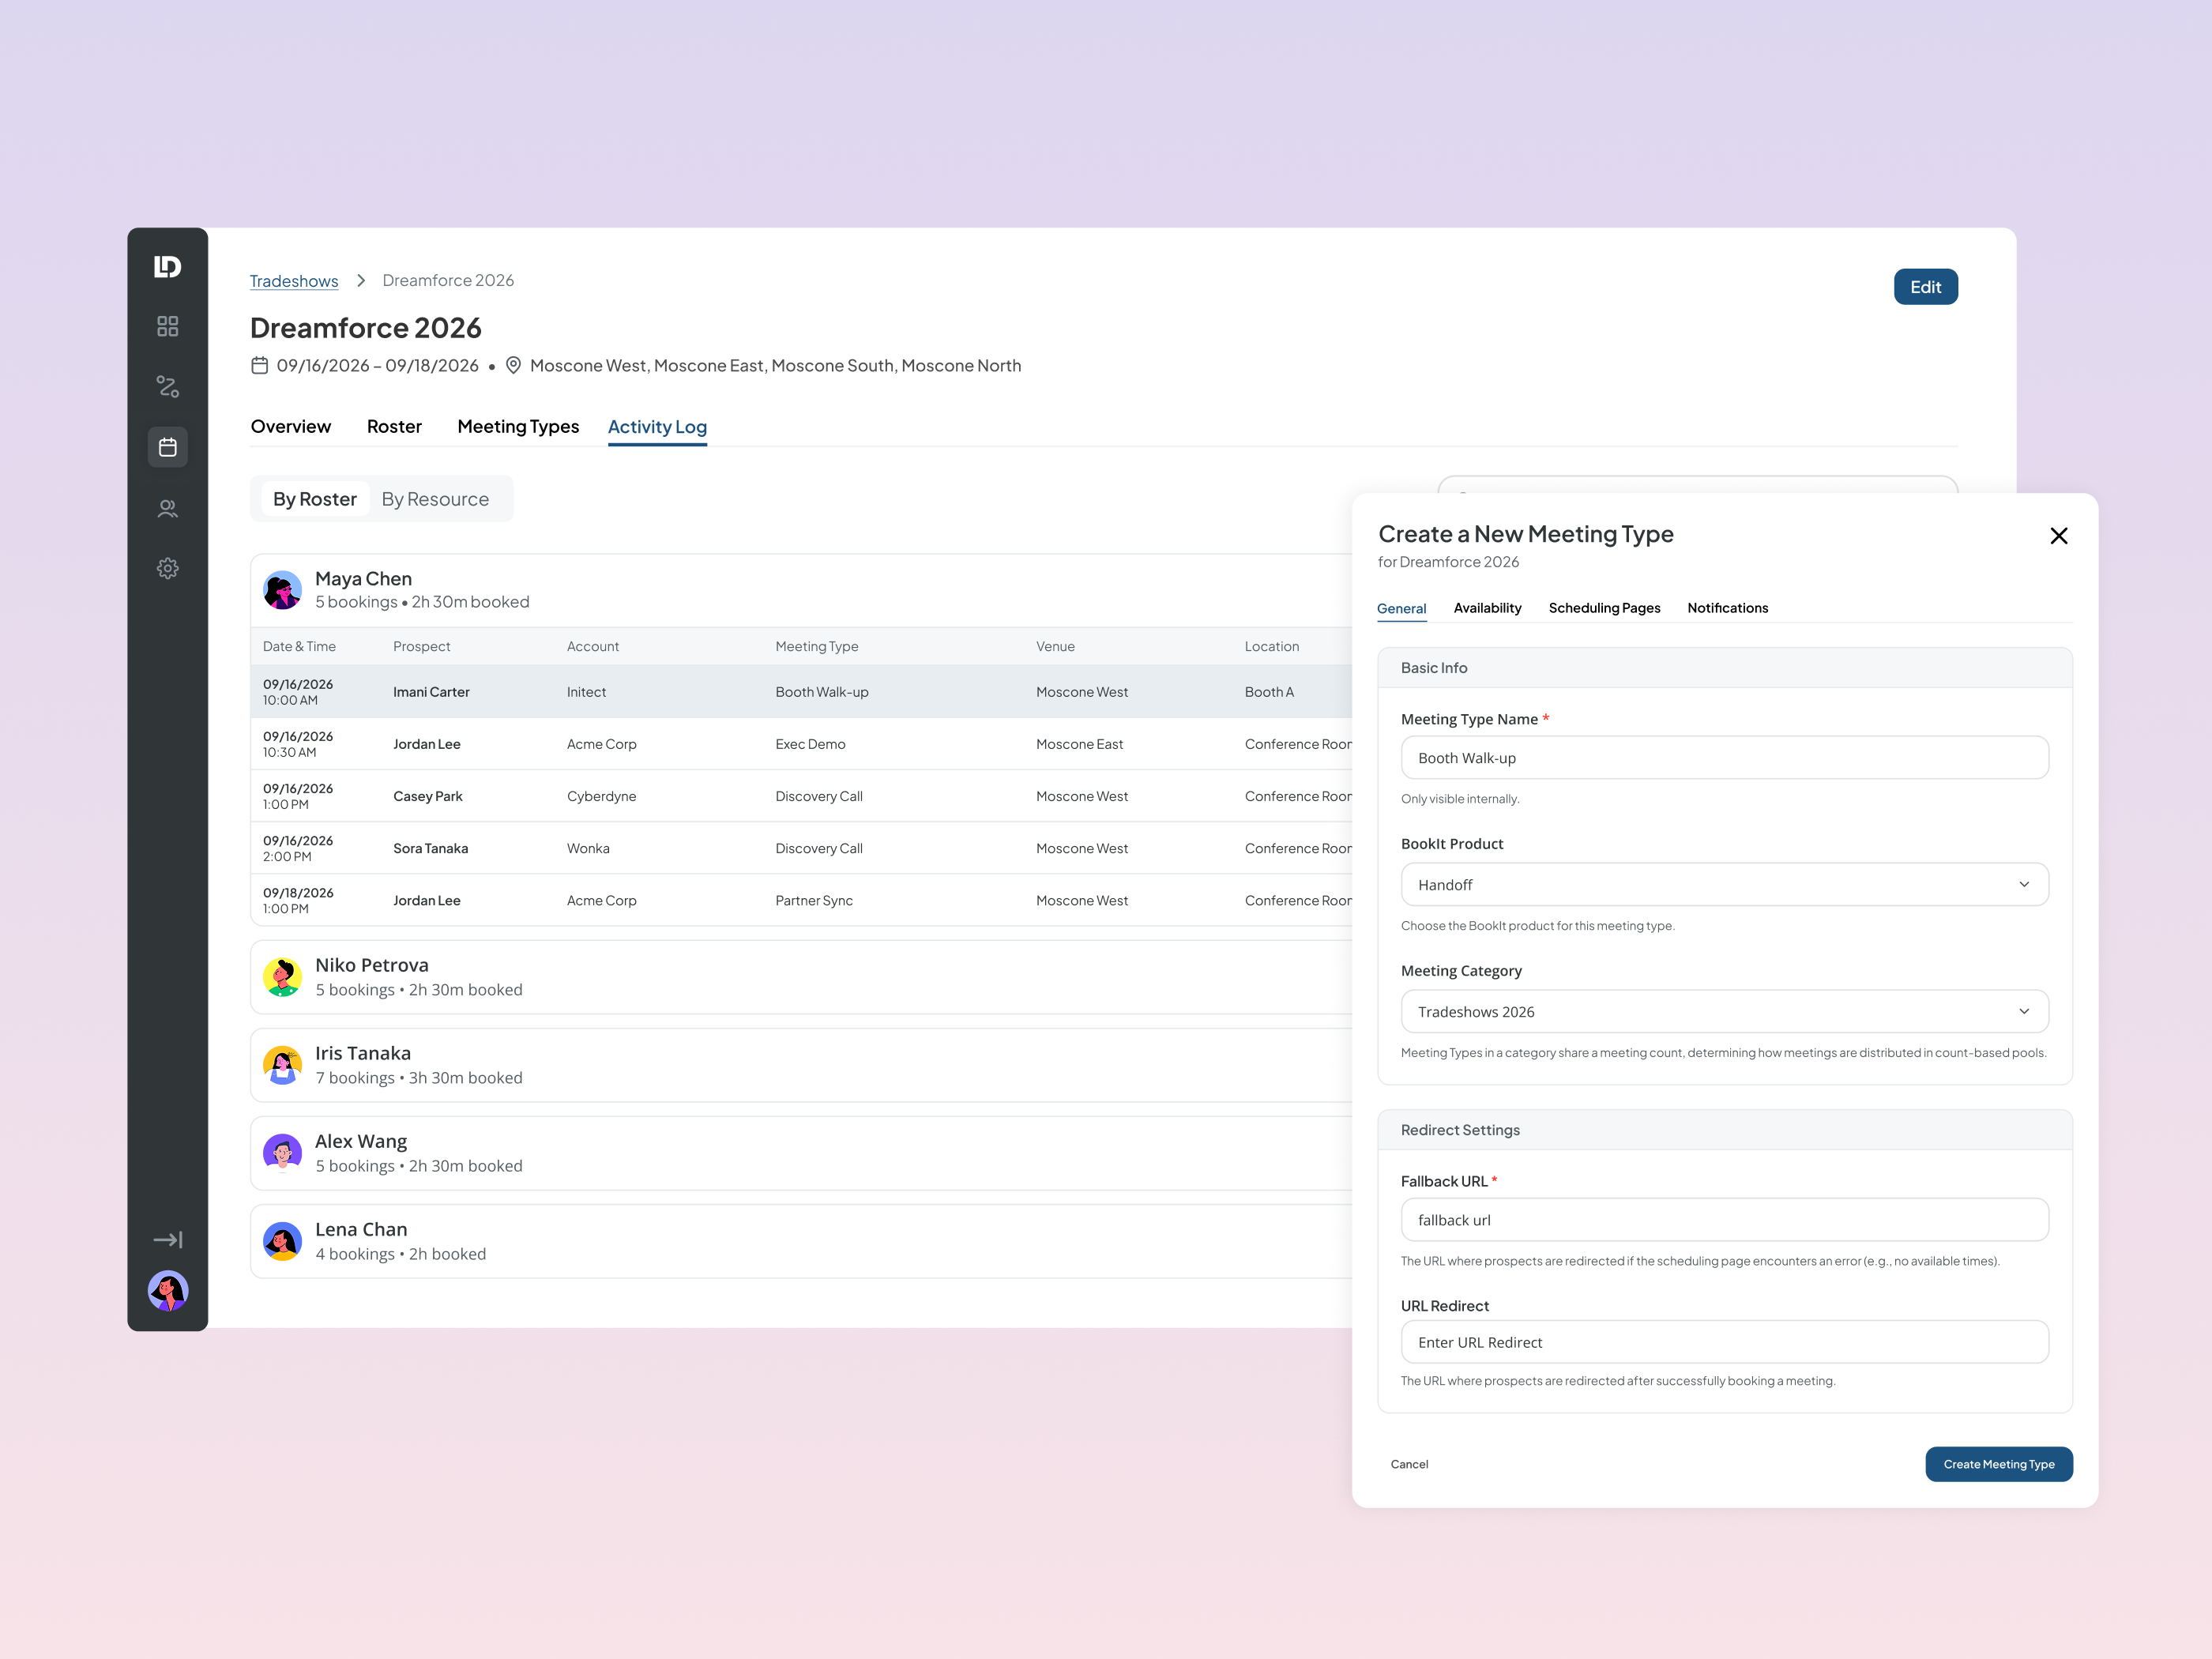Click Niko Petrova's avatar
Viewport: 2212px width, 1659px height.
coord(282,977)
